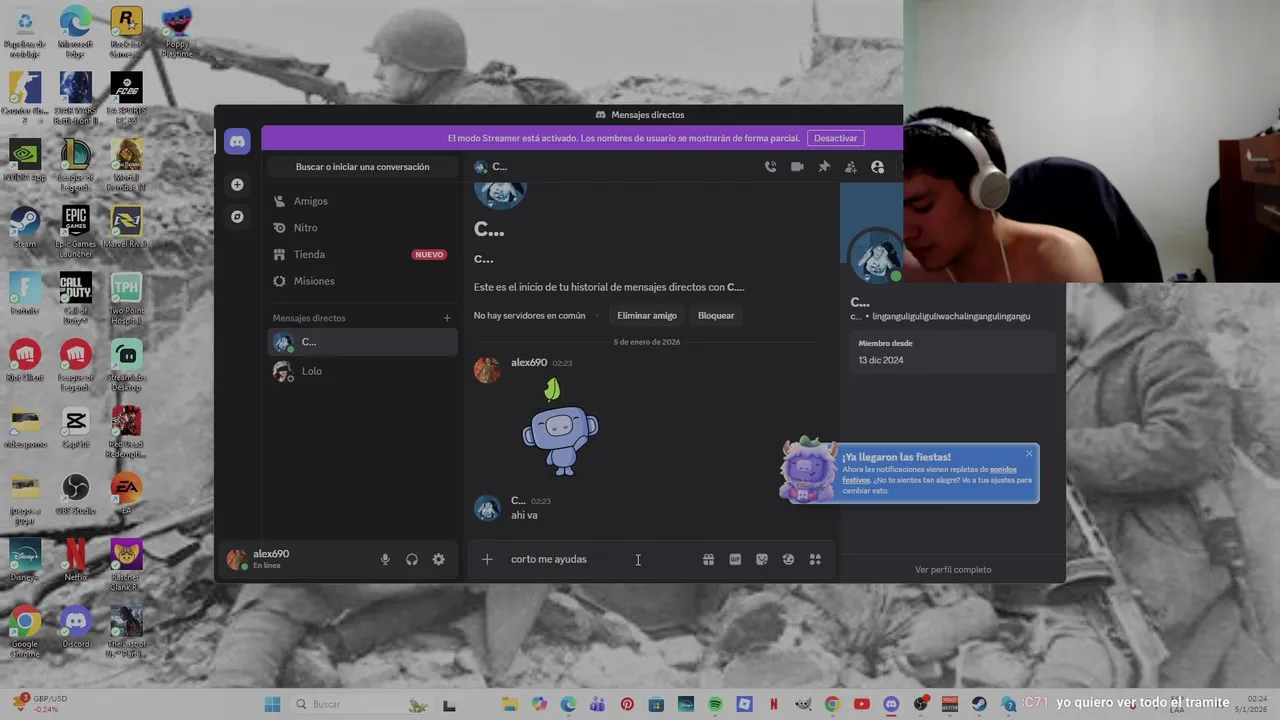The image size is (1280, 720).
Task: Deafen audio with headphones icon
Action: click(412, 560)
